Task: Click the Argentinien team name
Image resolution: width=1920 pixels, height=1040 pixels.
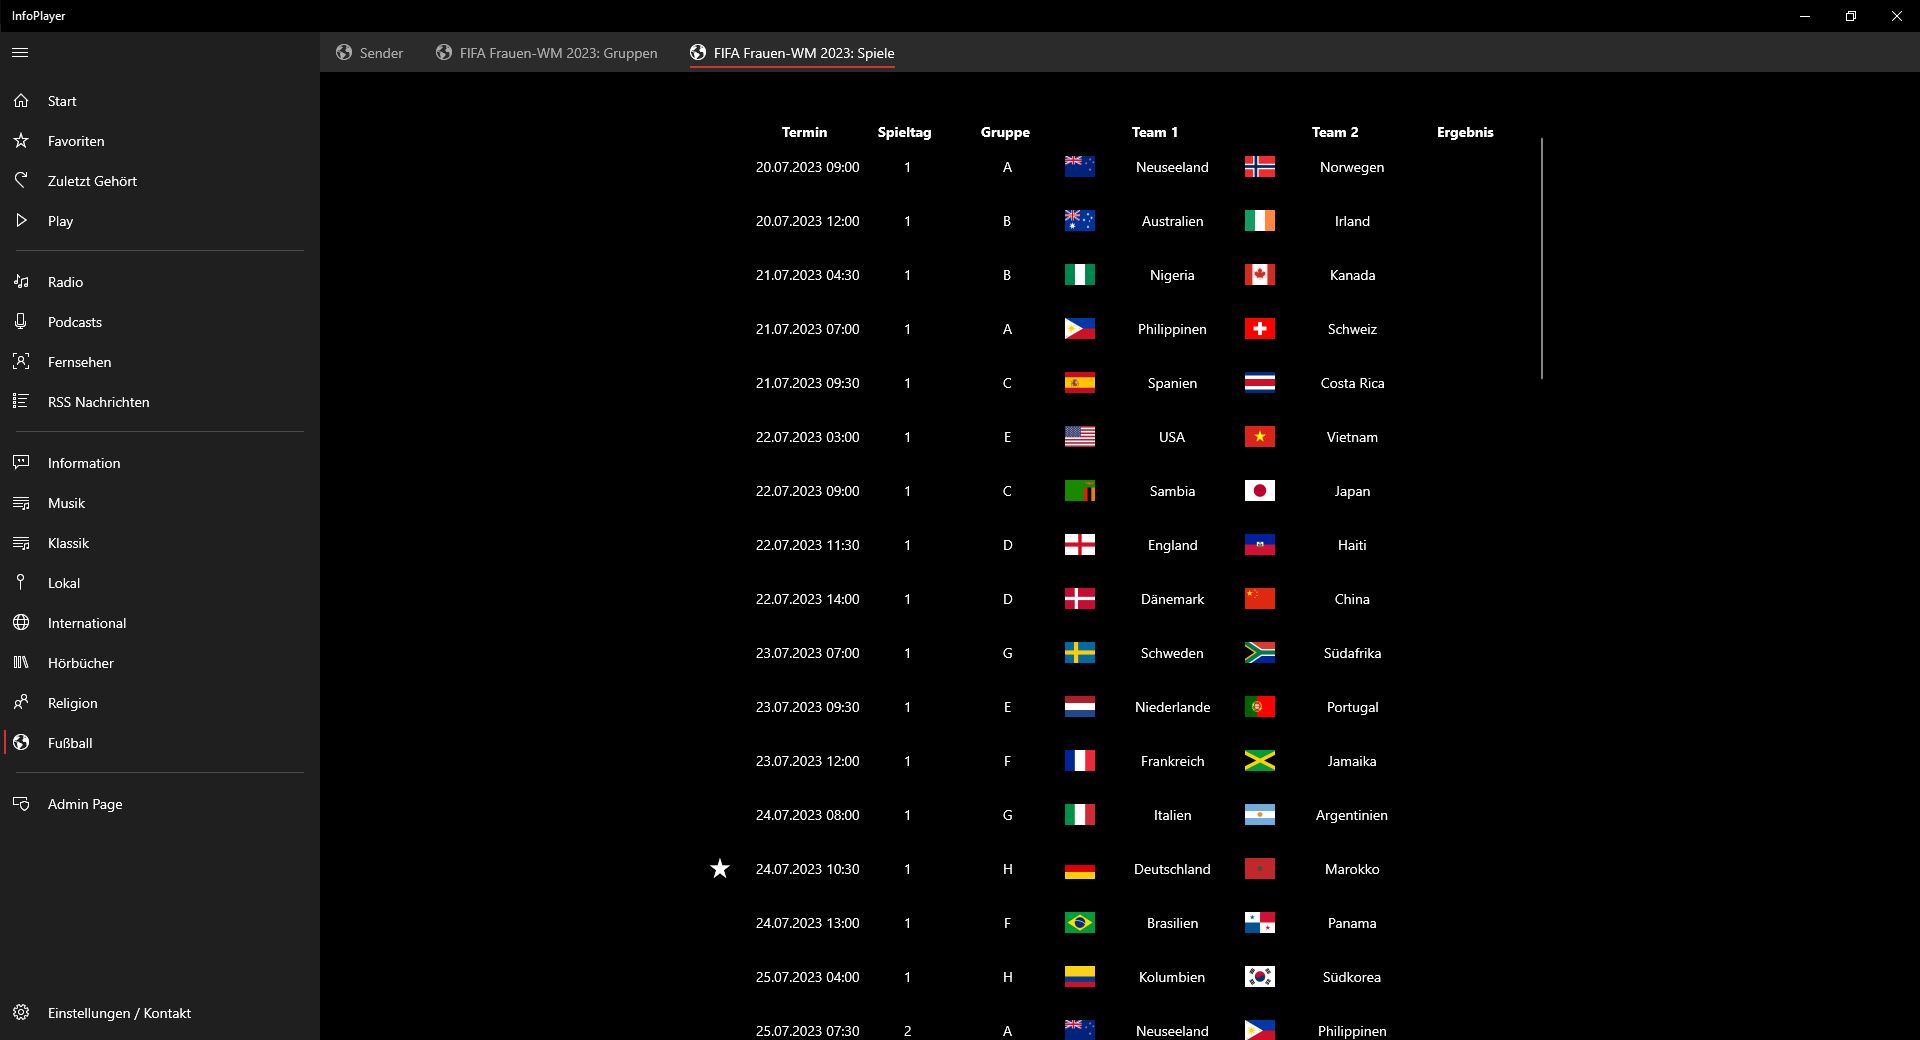Action: click(1352, 815)
